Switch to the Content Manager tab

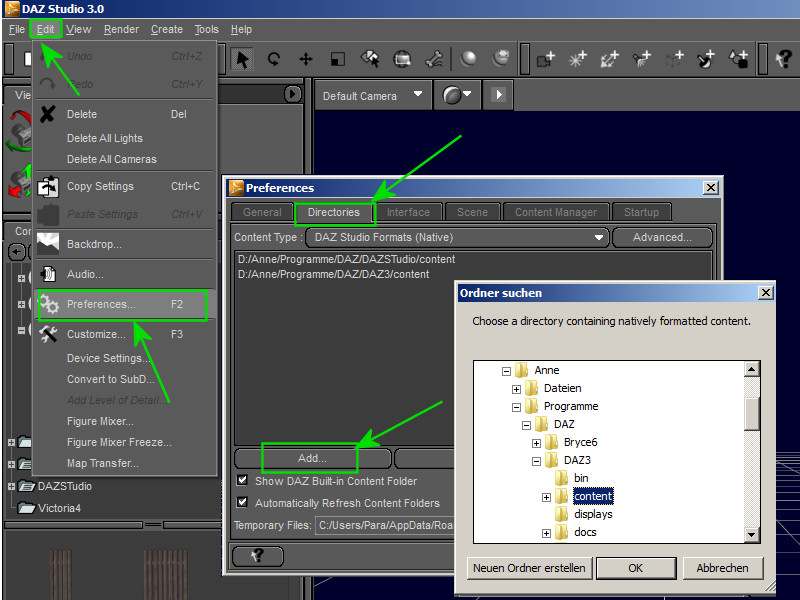[556, 212]
